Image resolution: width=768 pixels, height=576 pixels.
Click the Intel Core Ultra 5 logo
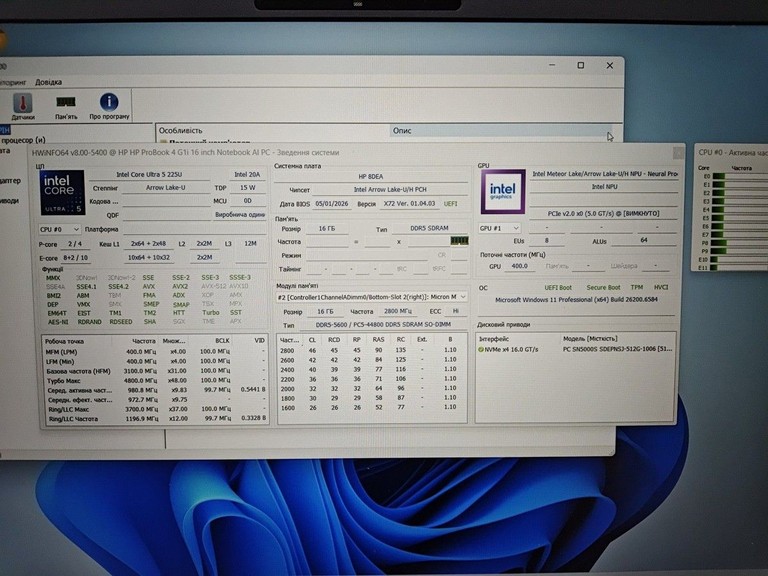click(62, 192)
